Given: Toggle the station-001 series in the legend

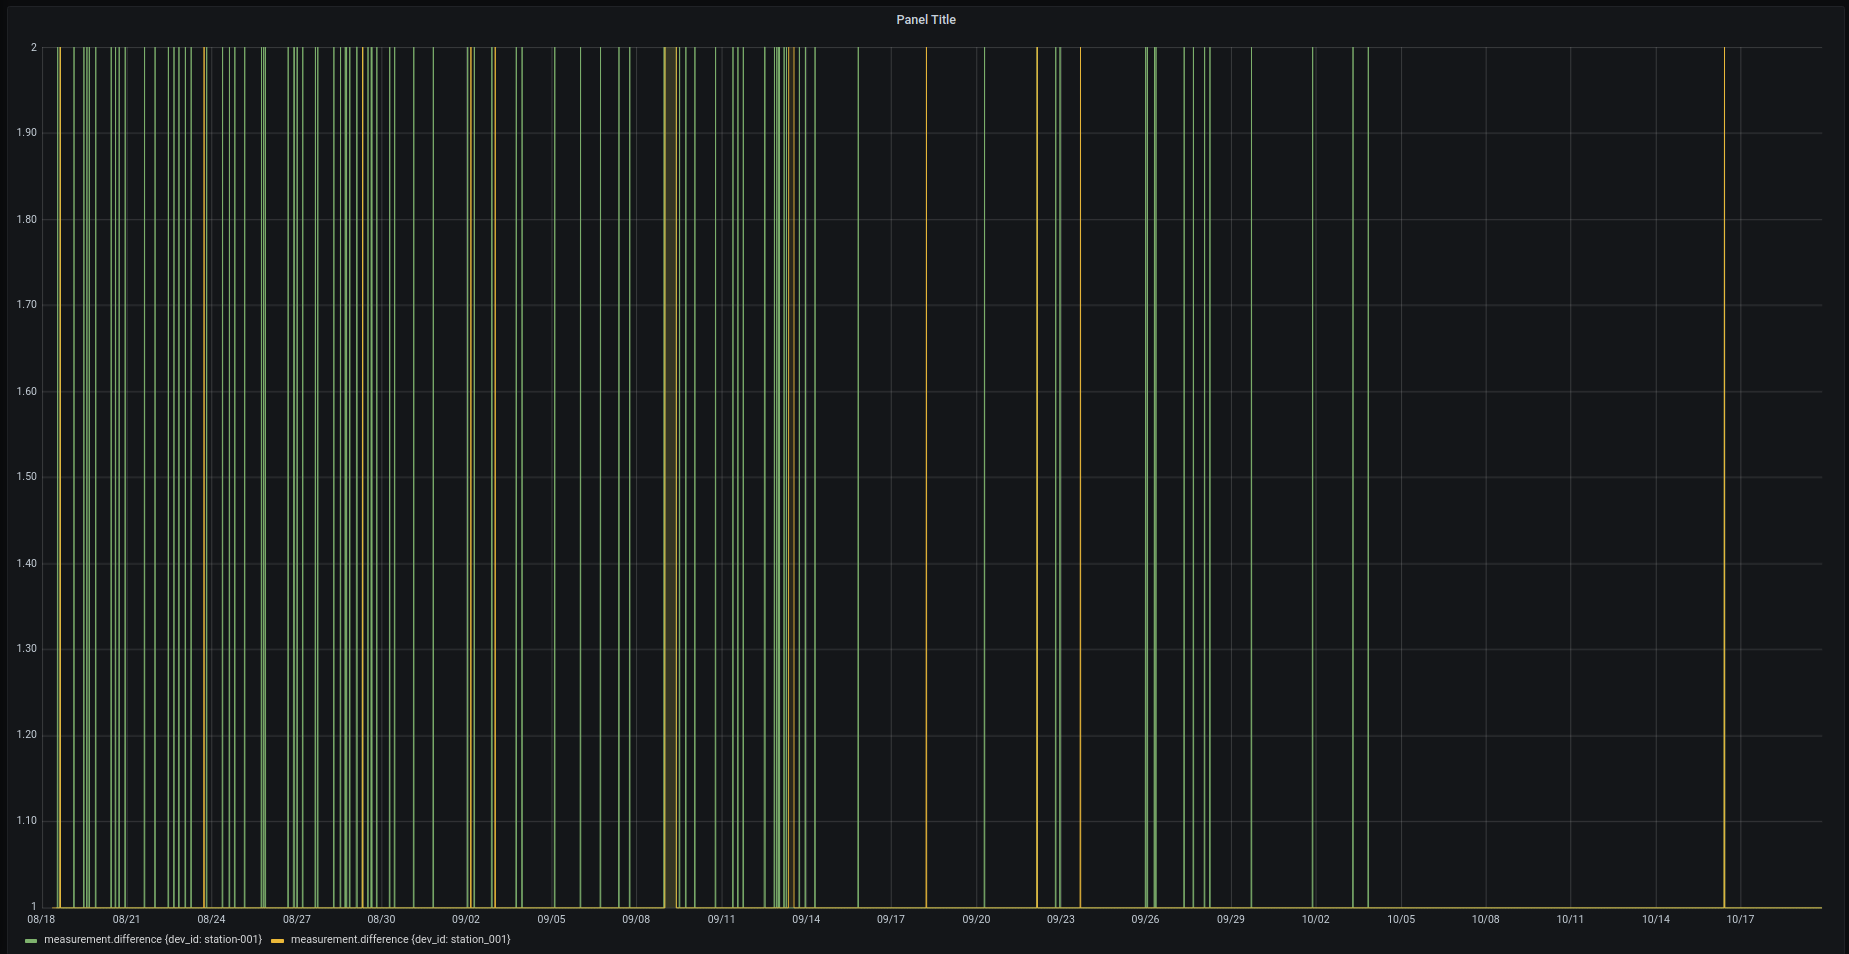Looking at the screenshot, I should [x=152, y=940].
